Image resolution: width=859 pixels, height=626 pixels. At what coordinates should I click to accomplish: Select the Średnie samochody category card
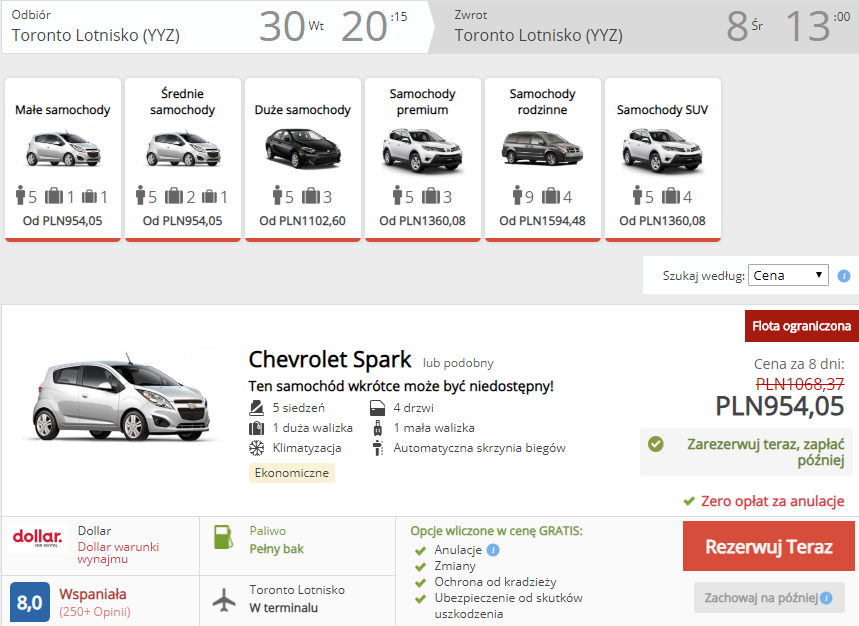coord(183,159)
